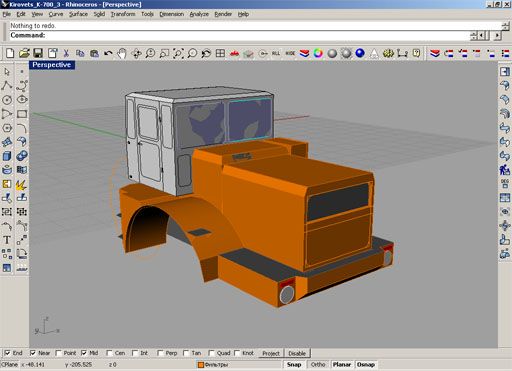Toggle Snap in the status bar
Image resolution: width=512 pixels, height=371 pixels.
294,365
